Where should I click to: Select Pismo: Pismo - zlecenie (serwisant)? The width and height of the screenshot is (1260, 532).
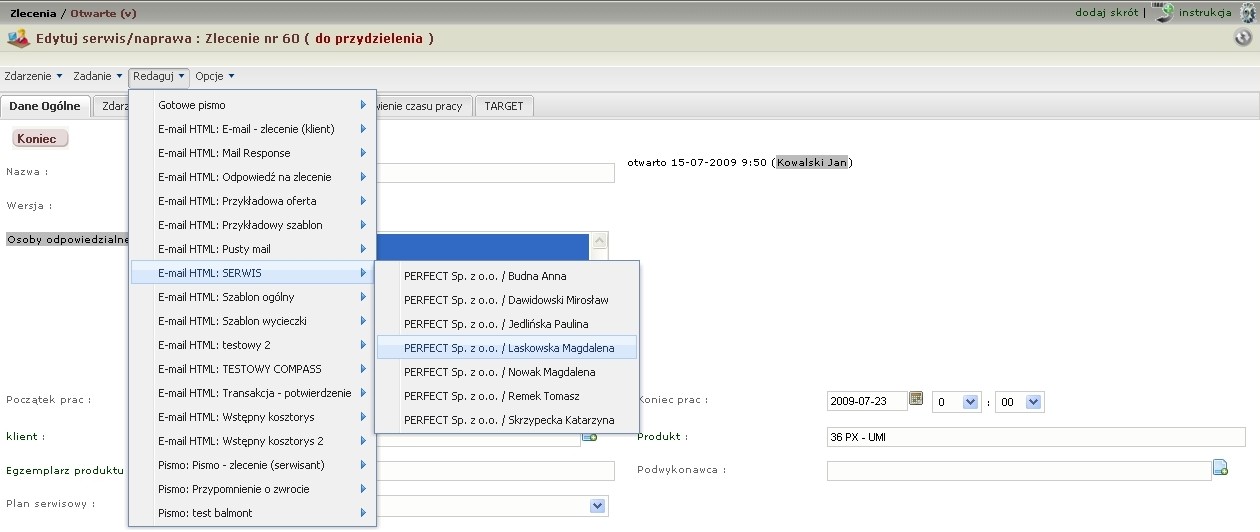(x=253, y=465)
